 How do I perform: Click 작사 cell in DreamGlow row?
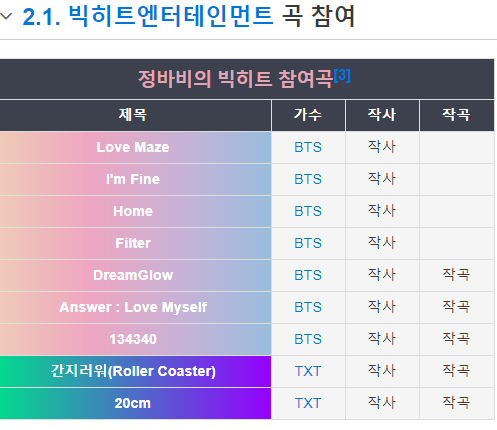(382, 275)
